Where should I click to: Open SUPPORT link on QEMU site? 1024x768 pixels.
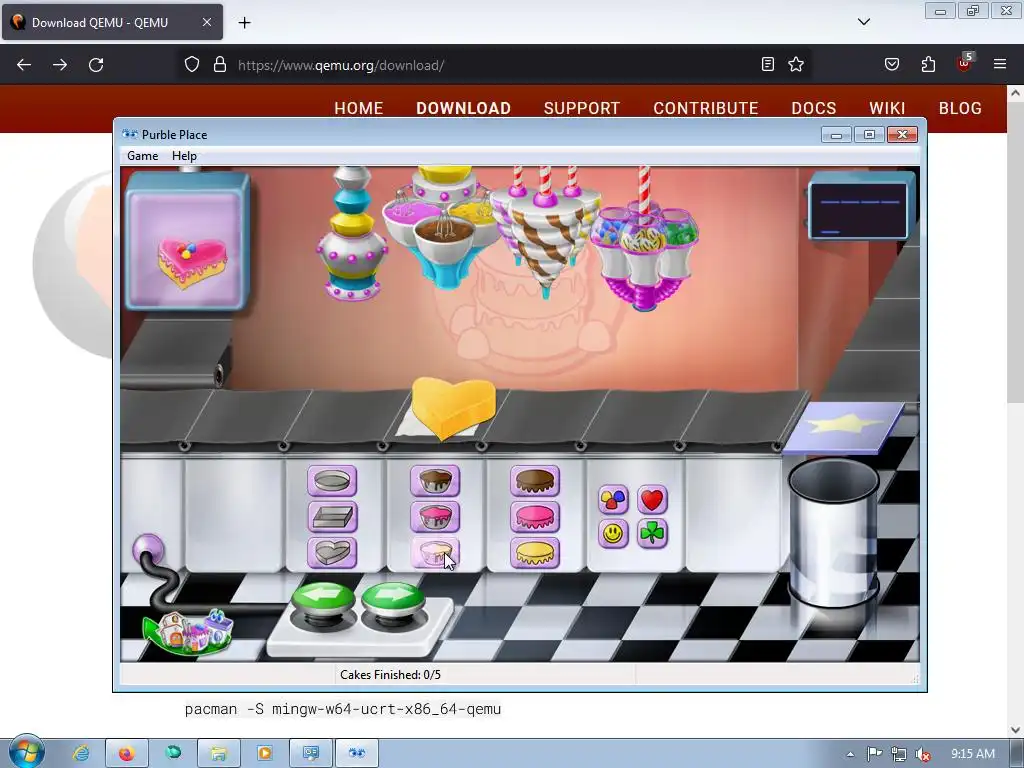point(582,108)
